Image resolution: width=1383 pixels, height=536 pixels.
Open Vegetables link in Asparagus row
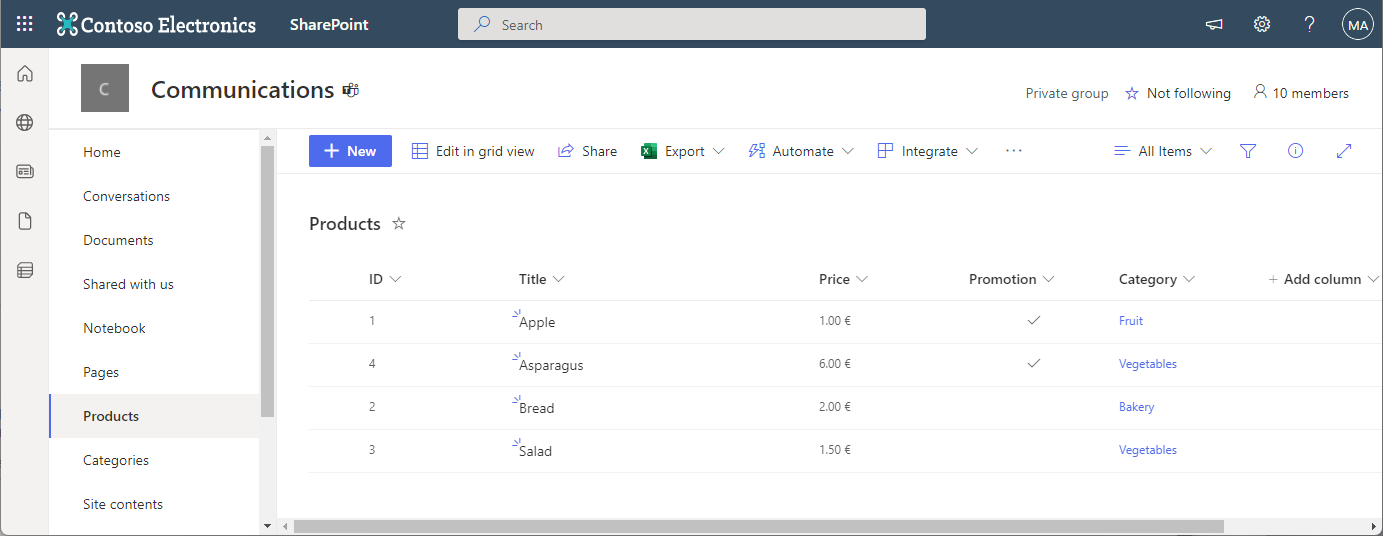click(x=1148, y=364)
